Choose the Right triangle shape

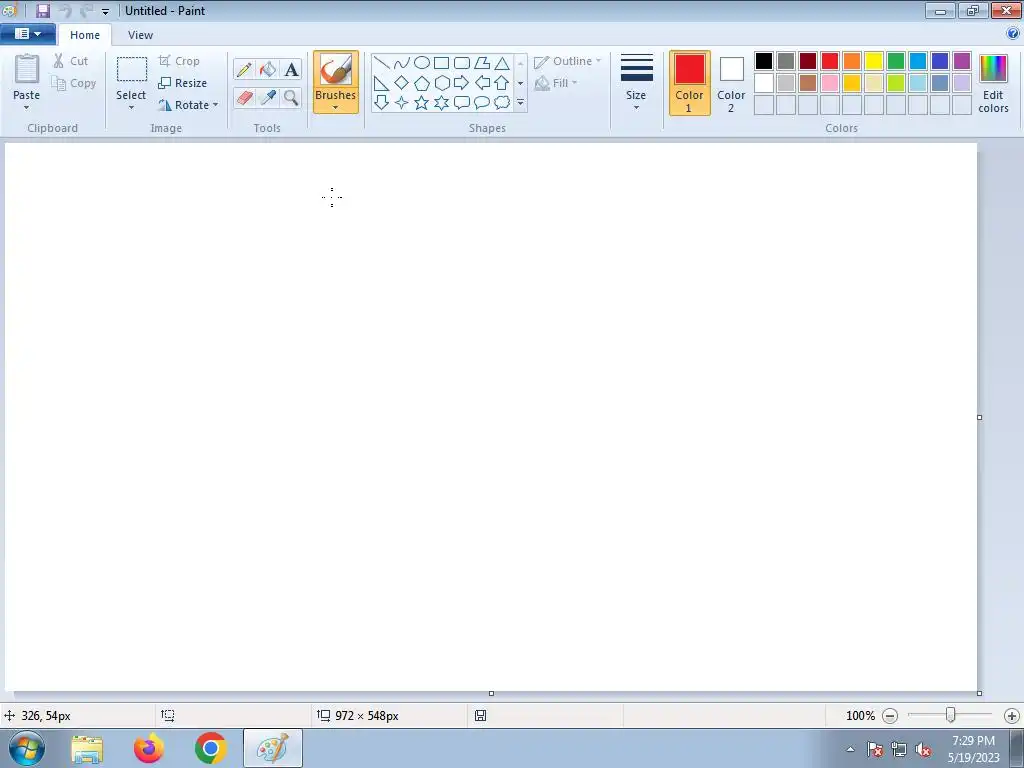381,83
